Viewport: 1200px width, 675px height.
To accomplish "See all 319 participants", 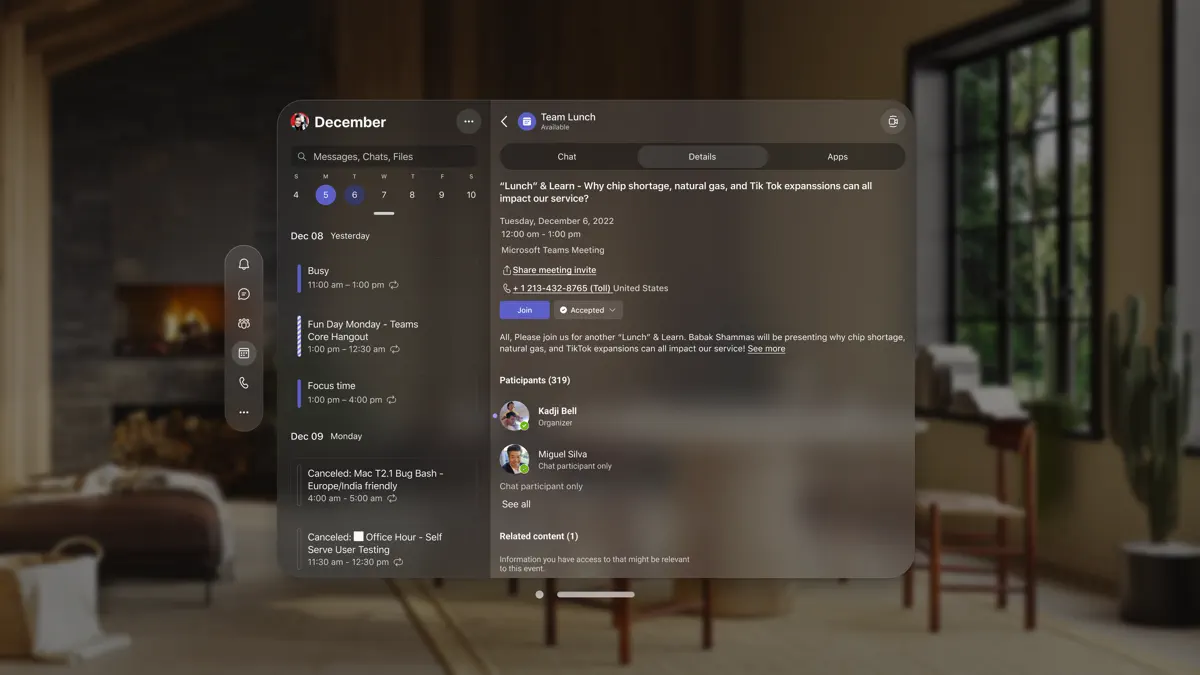I will pos(515,503).
